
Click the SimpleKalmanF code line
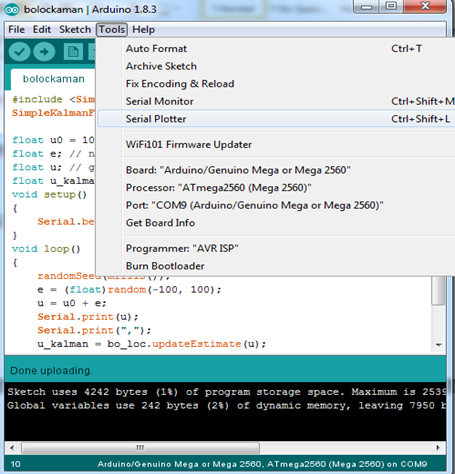53,113
